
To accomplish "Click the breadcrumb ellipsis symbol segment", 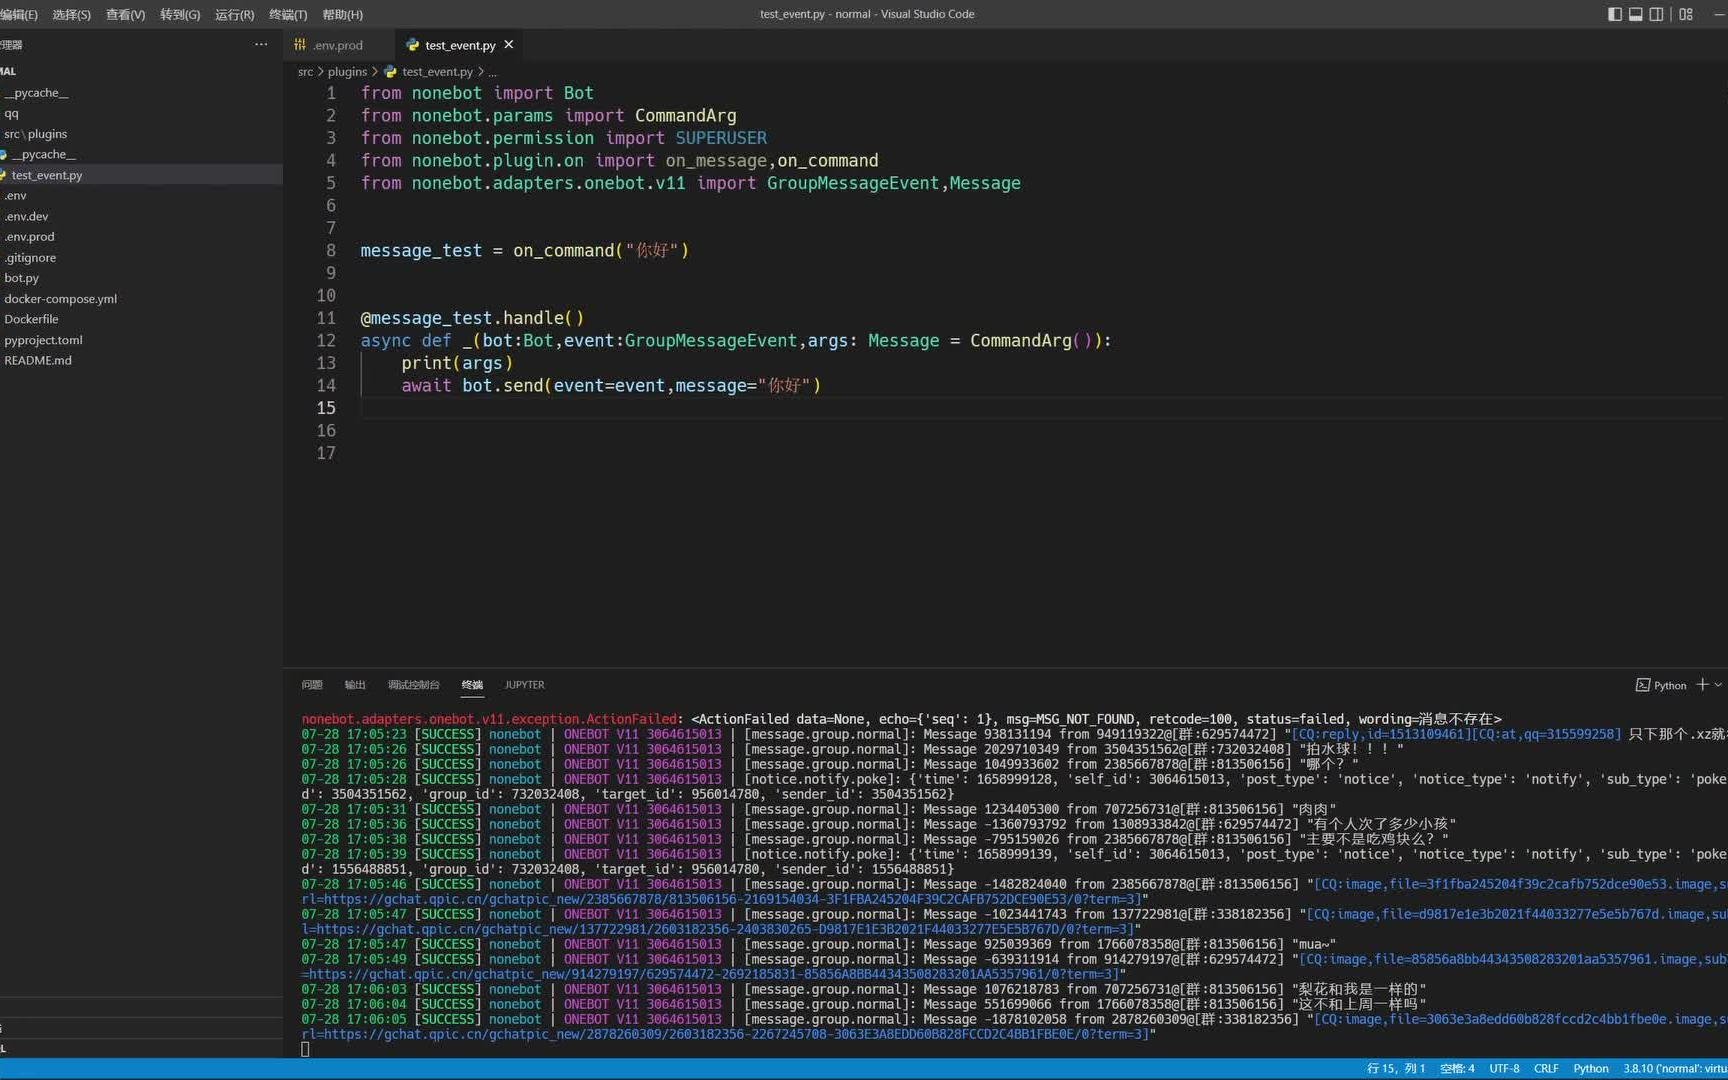I will point(492,71).
